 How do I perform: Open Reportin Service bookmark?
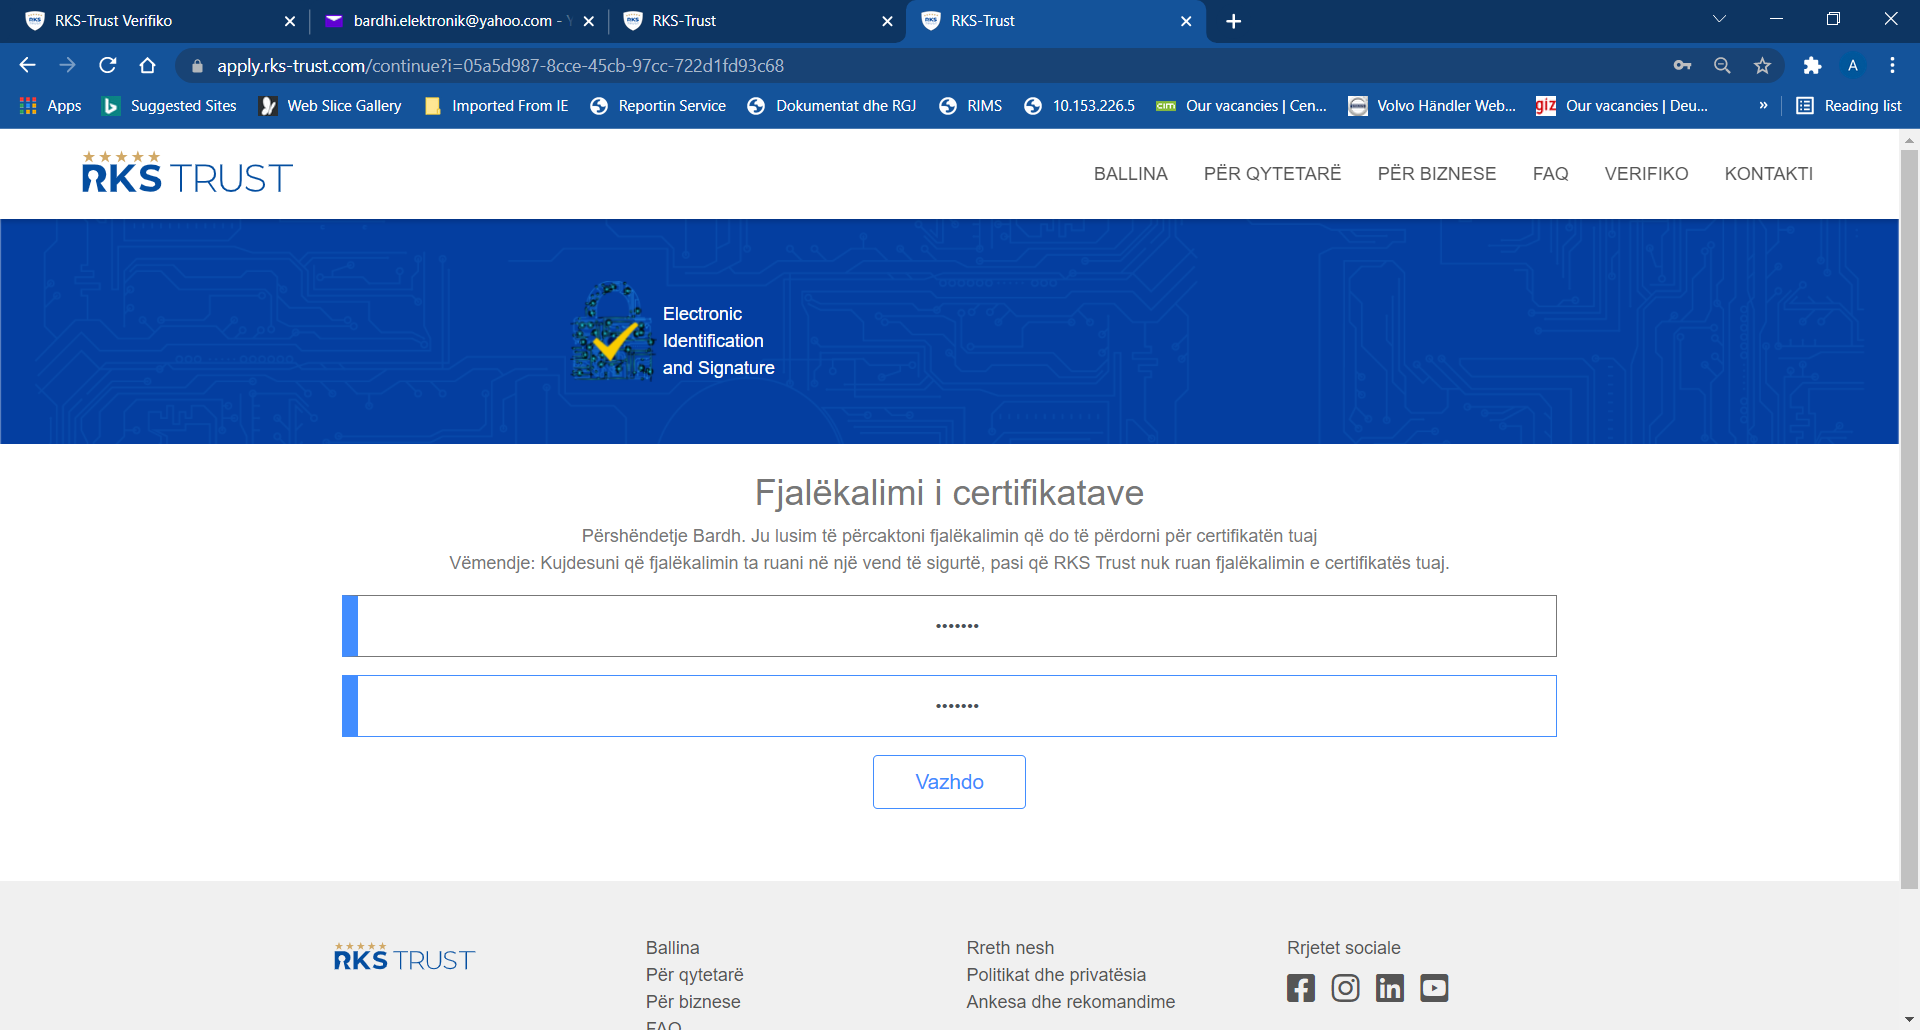pyautogui.click(x=658, y=106)
